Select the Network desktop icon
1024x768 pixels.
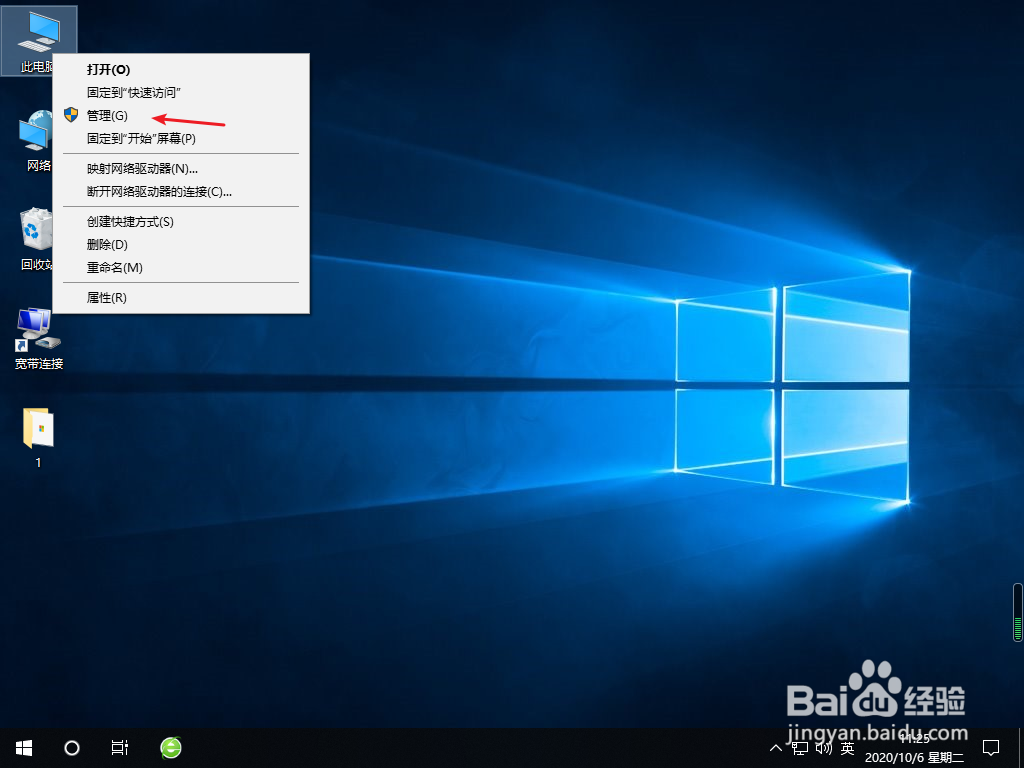click(37, 140)
